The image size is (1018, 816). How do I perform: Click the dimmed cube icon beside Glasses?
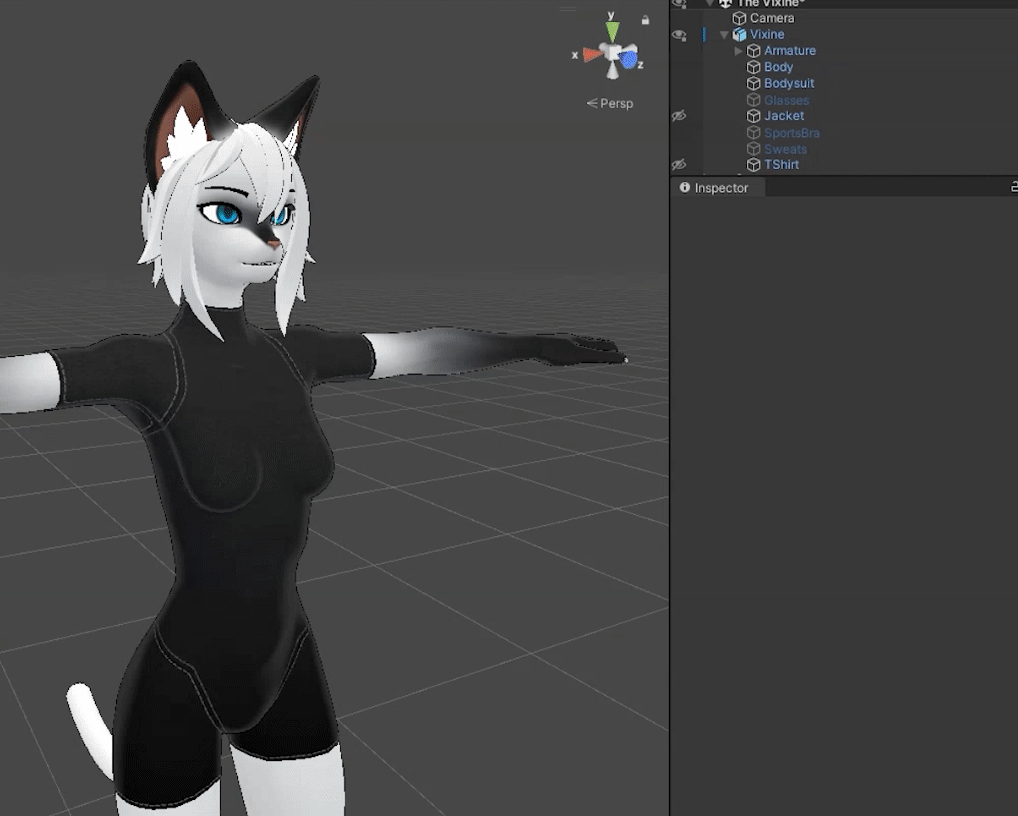753,100
